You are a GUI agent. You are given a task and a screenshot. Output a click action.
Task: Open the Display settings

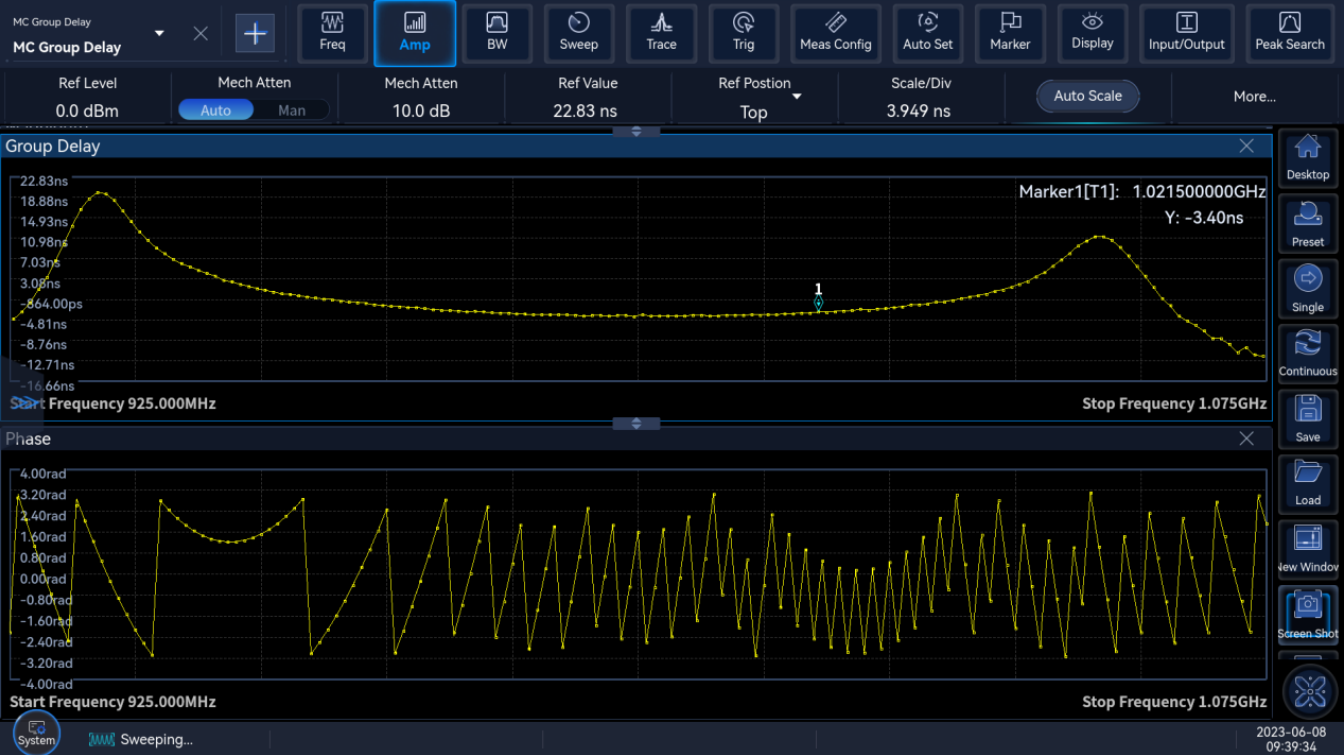pos(1092,33)
